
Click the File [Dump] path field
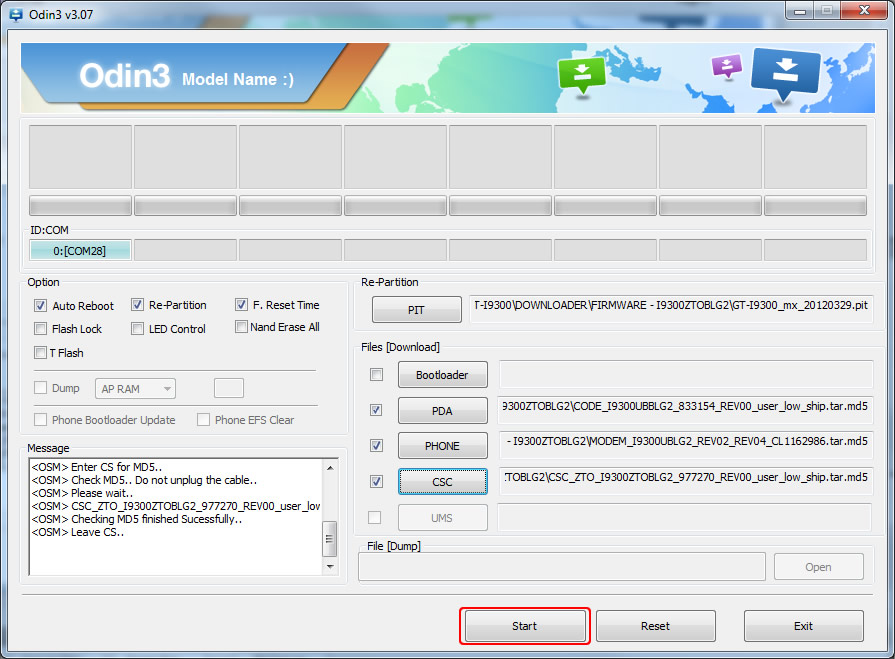pos(562,567)
